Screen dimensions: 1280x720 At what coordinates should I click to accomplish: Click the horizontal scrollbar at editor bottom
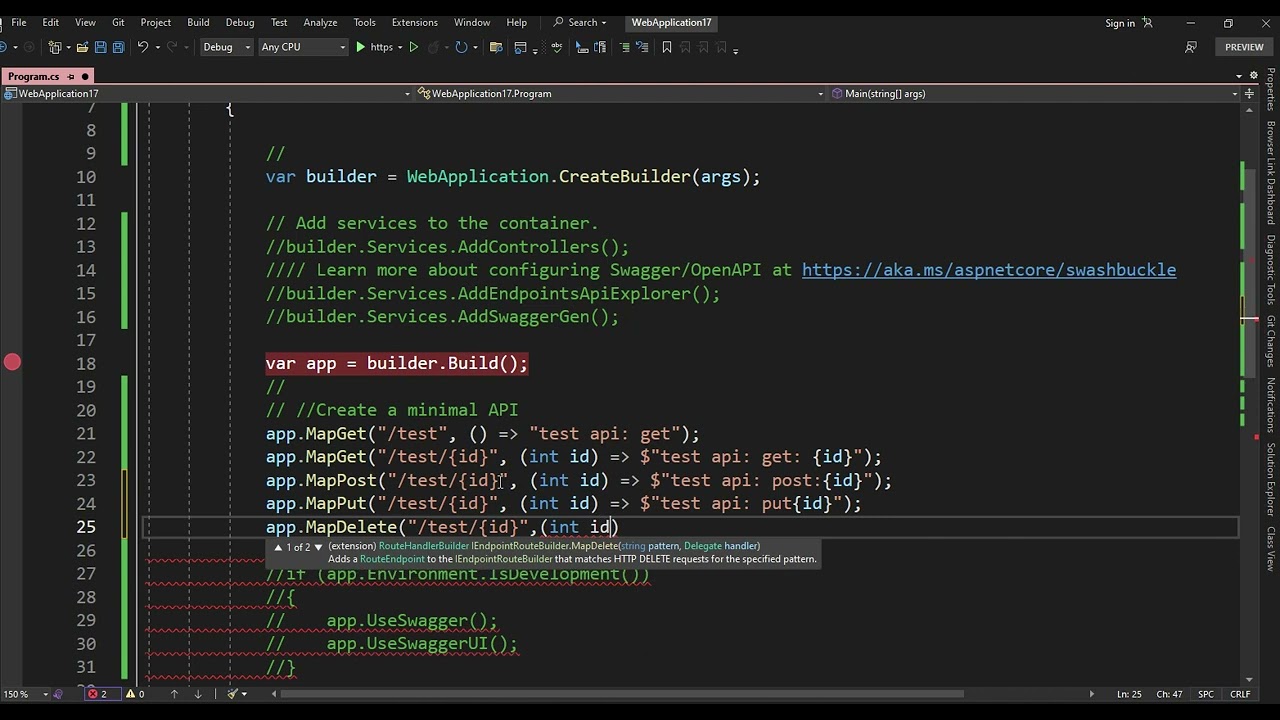(621, 694)
